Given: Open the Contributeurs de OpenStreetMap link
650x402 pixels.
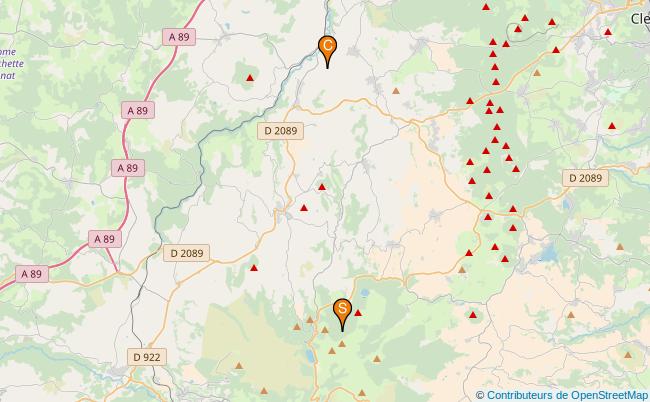Looking at the screenshot, I should tap(567, 395).
